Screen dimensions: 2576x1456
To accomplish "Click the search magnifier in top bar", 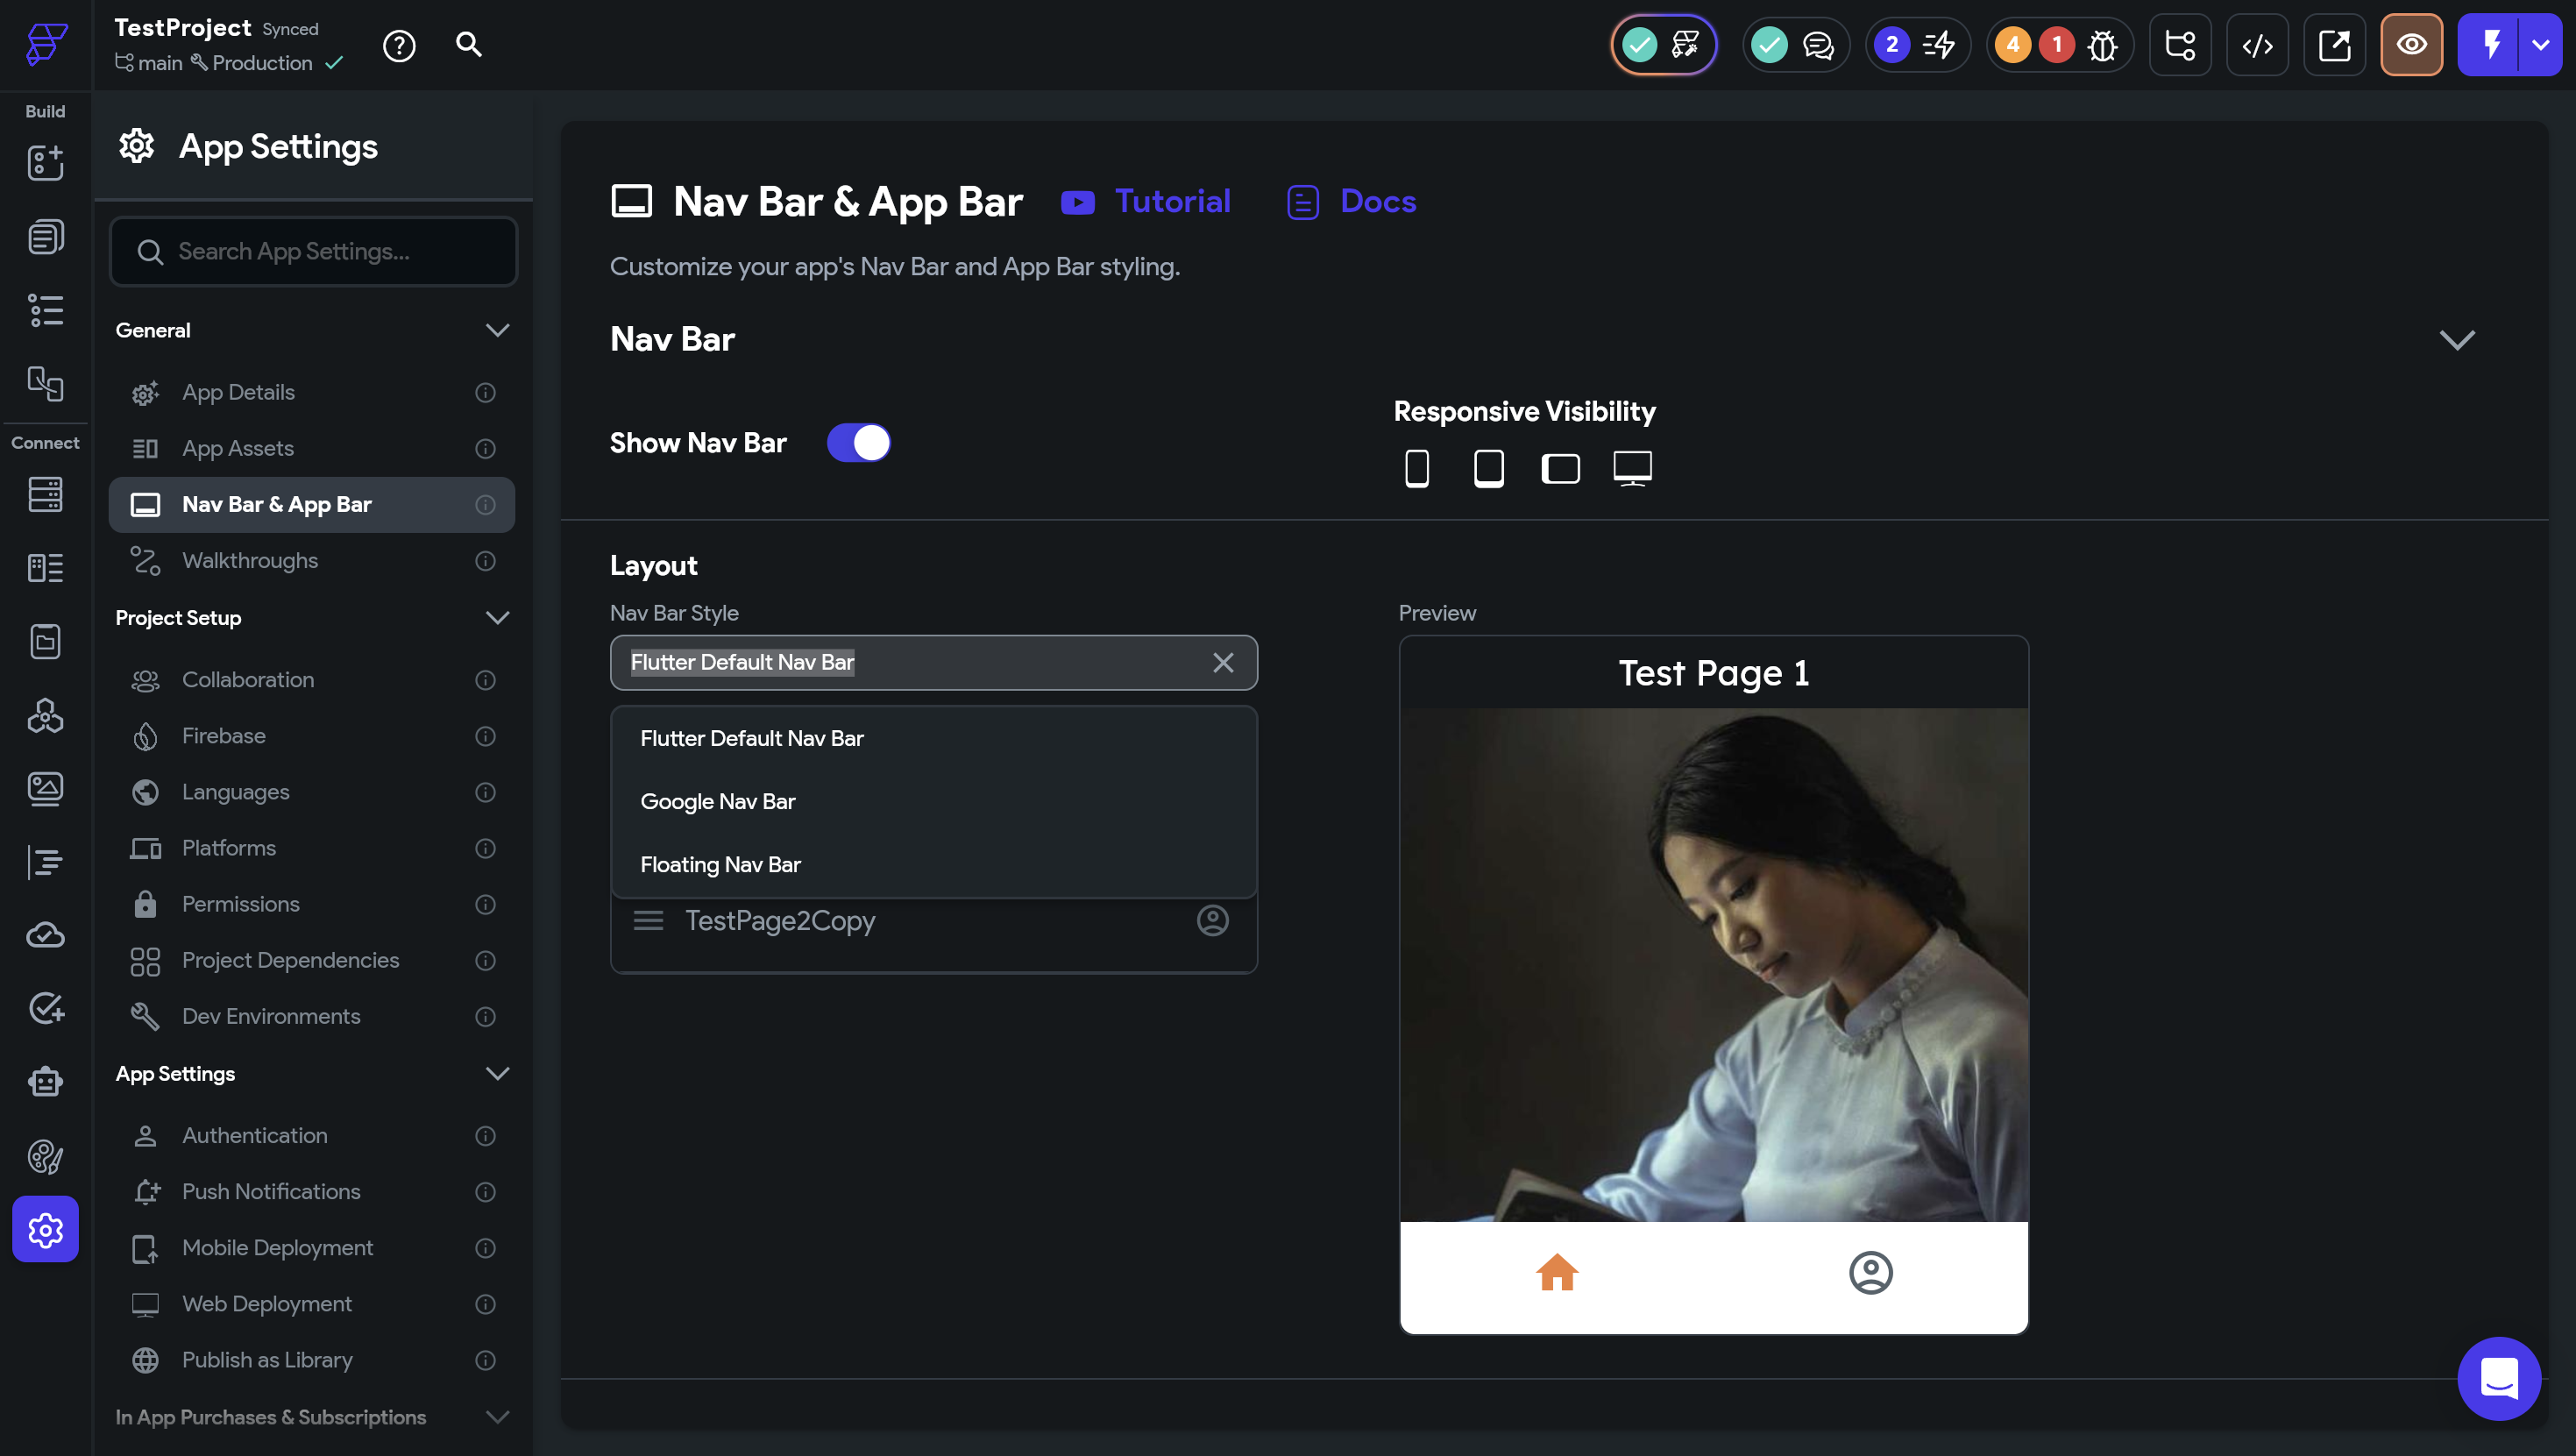I will 468,45.
